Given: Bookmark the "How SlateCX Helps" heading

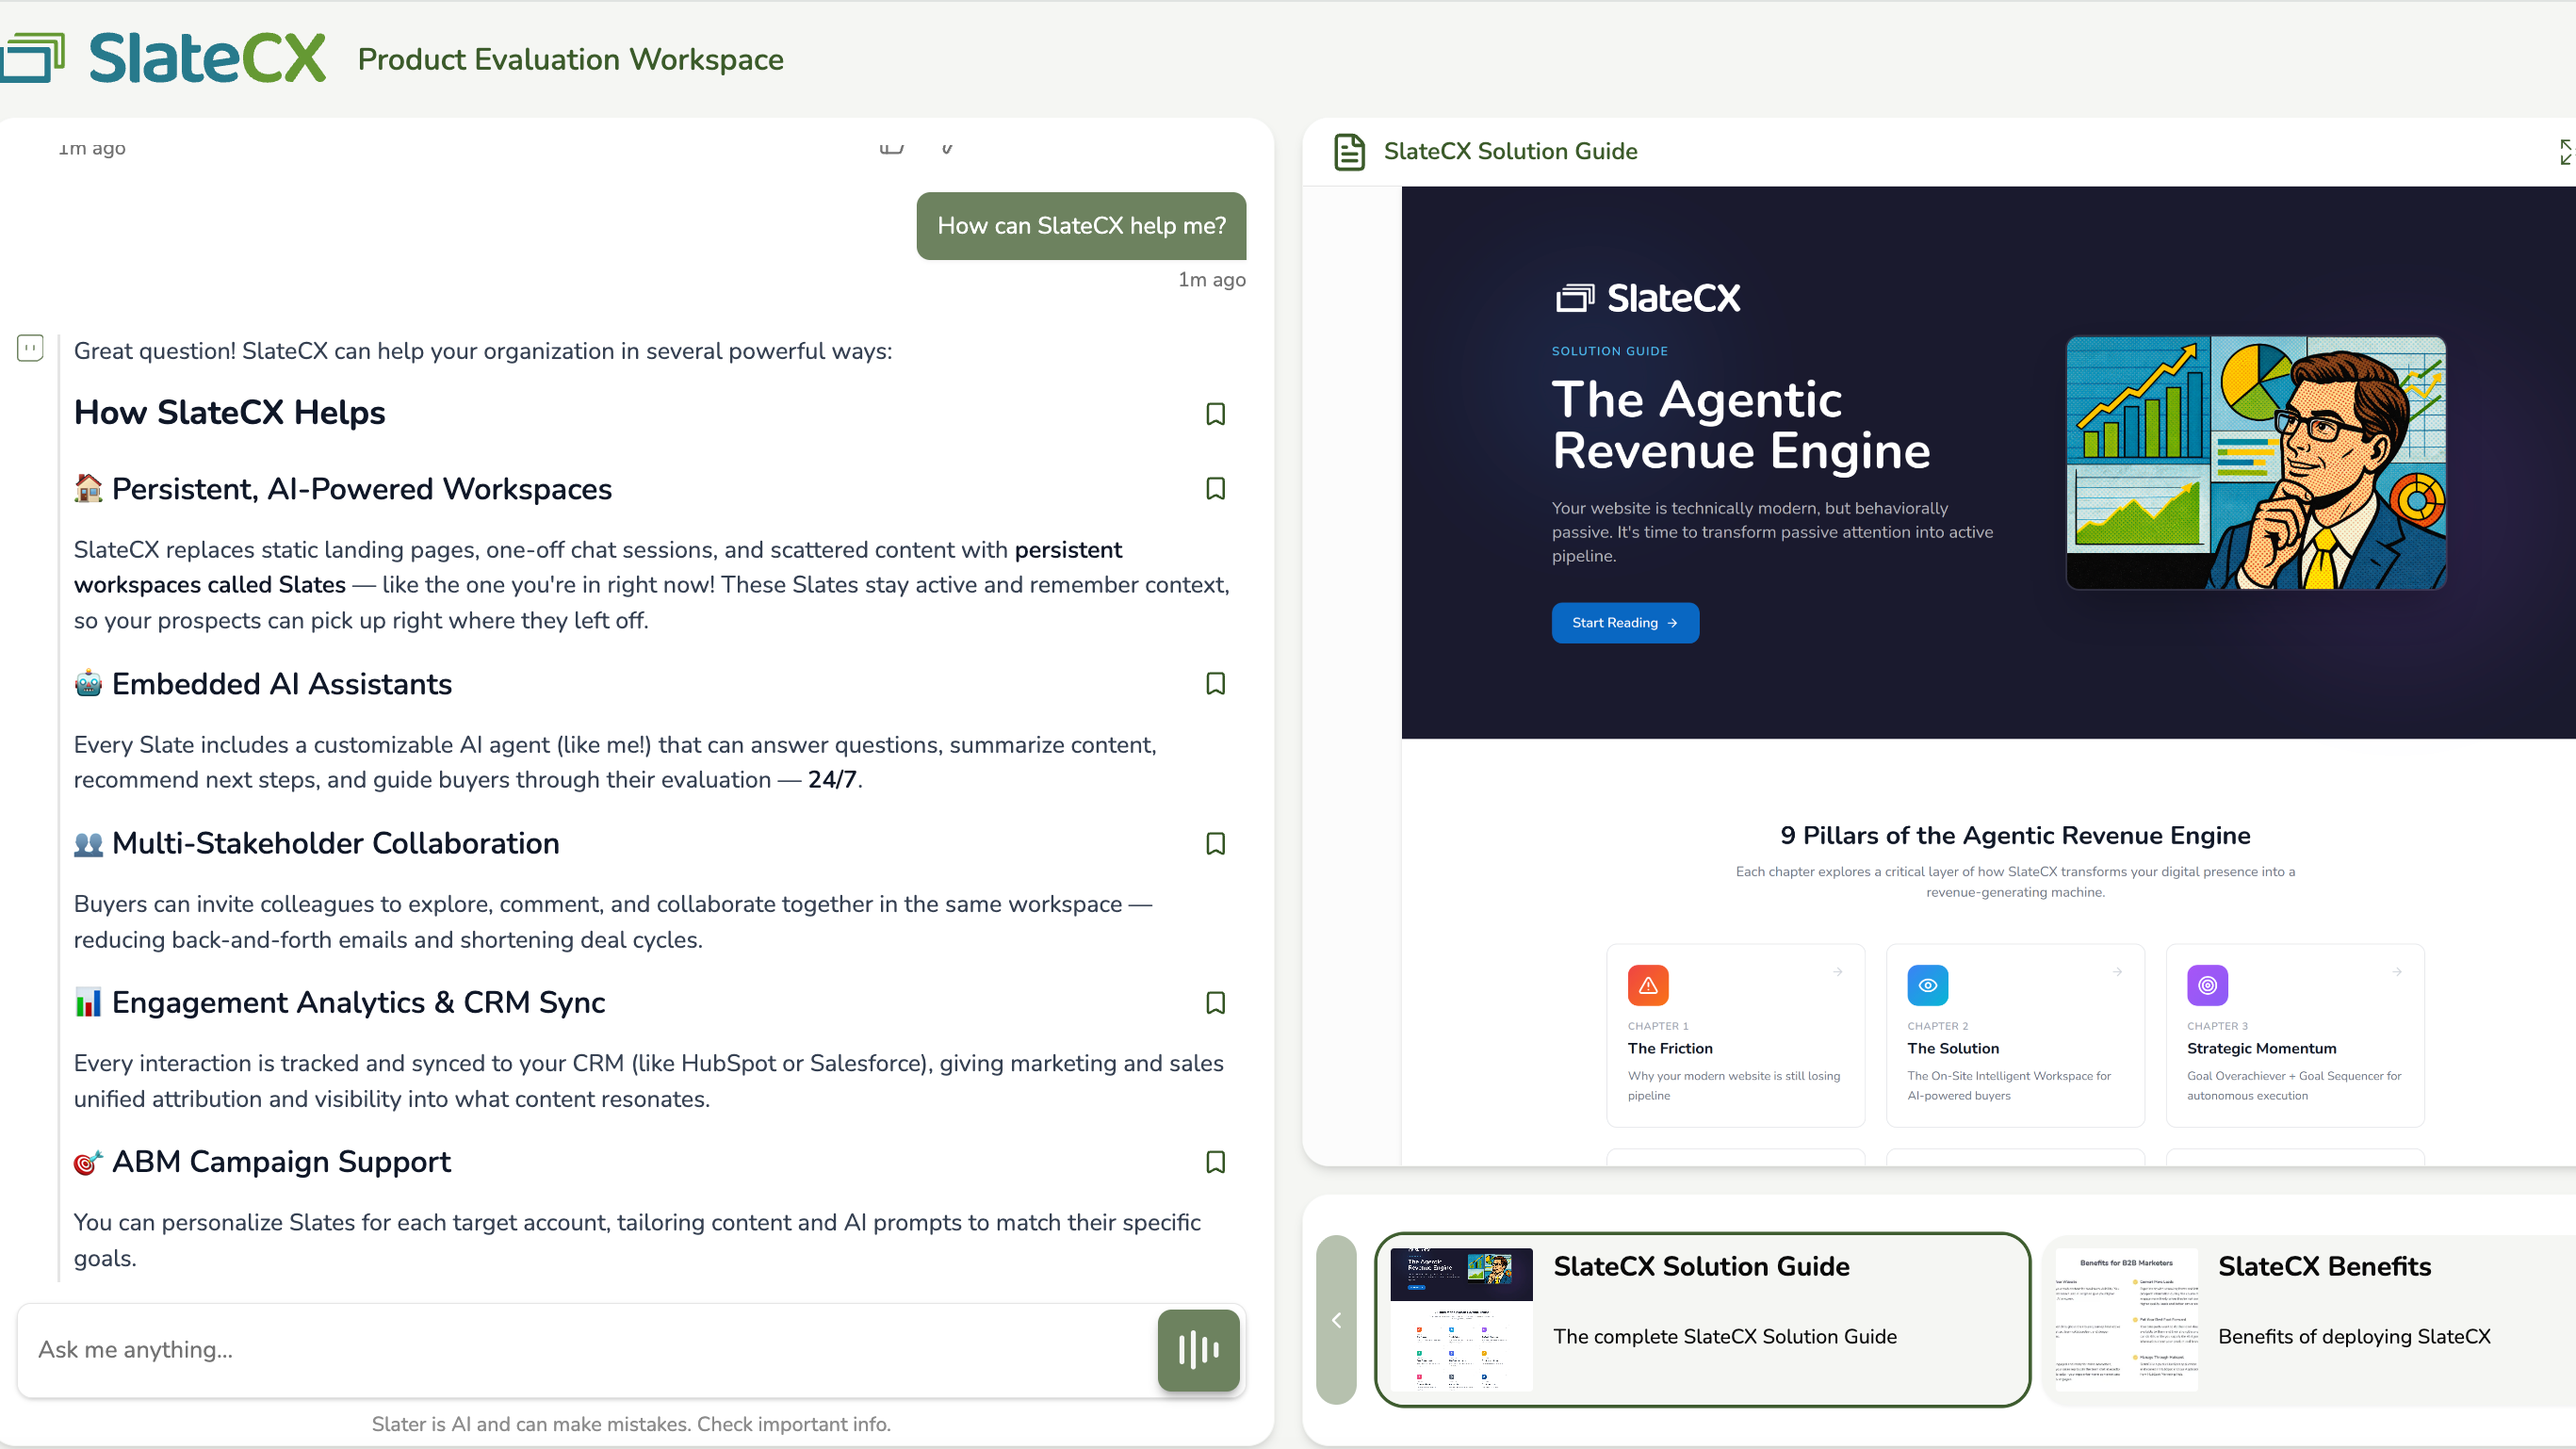Looking at the screenshot, I should click(1215, 414).
